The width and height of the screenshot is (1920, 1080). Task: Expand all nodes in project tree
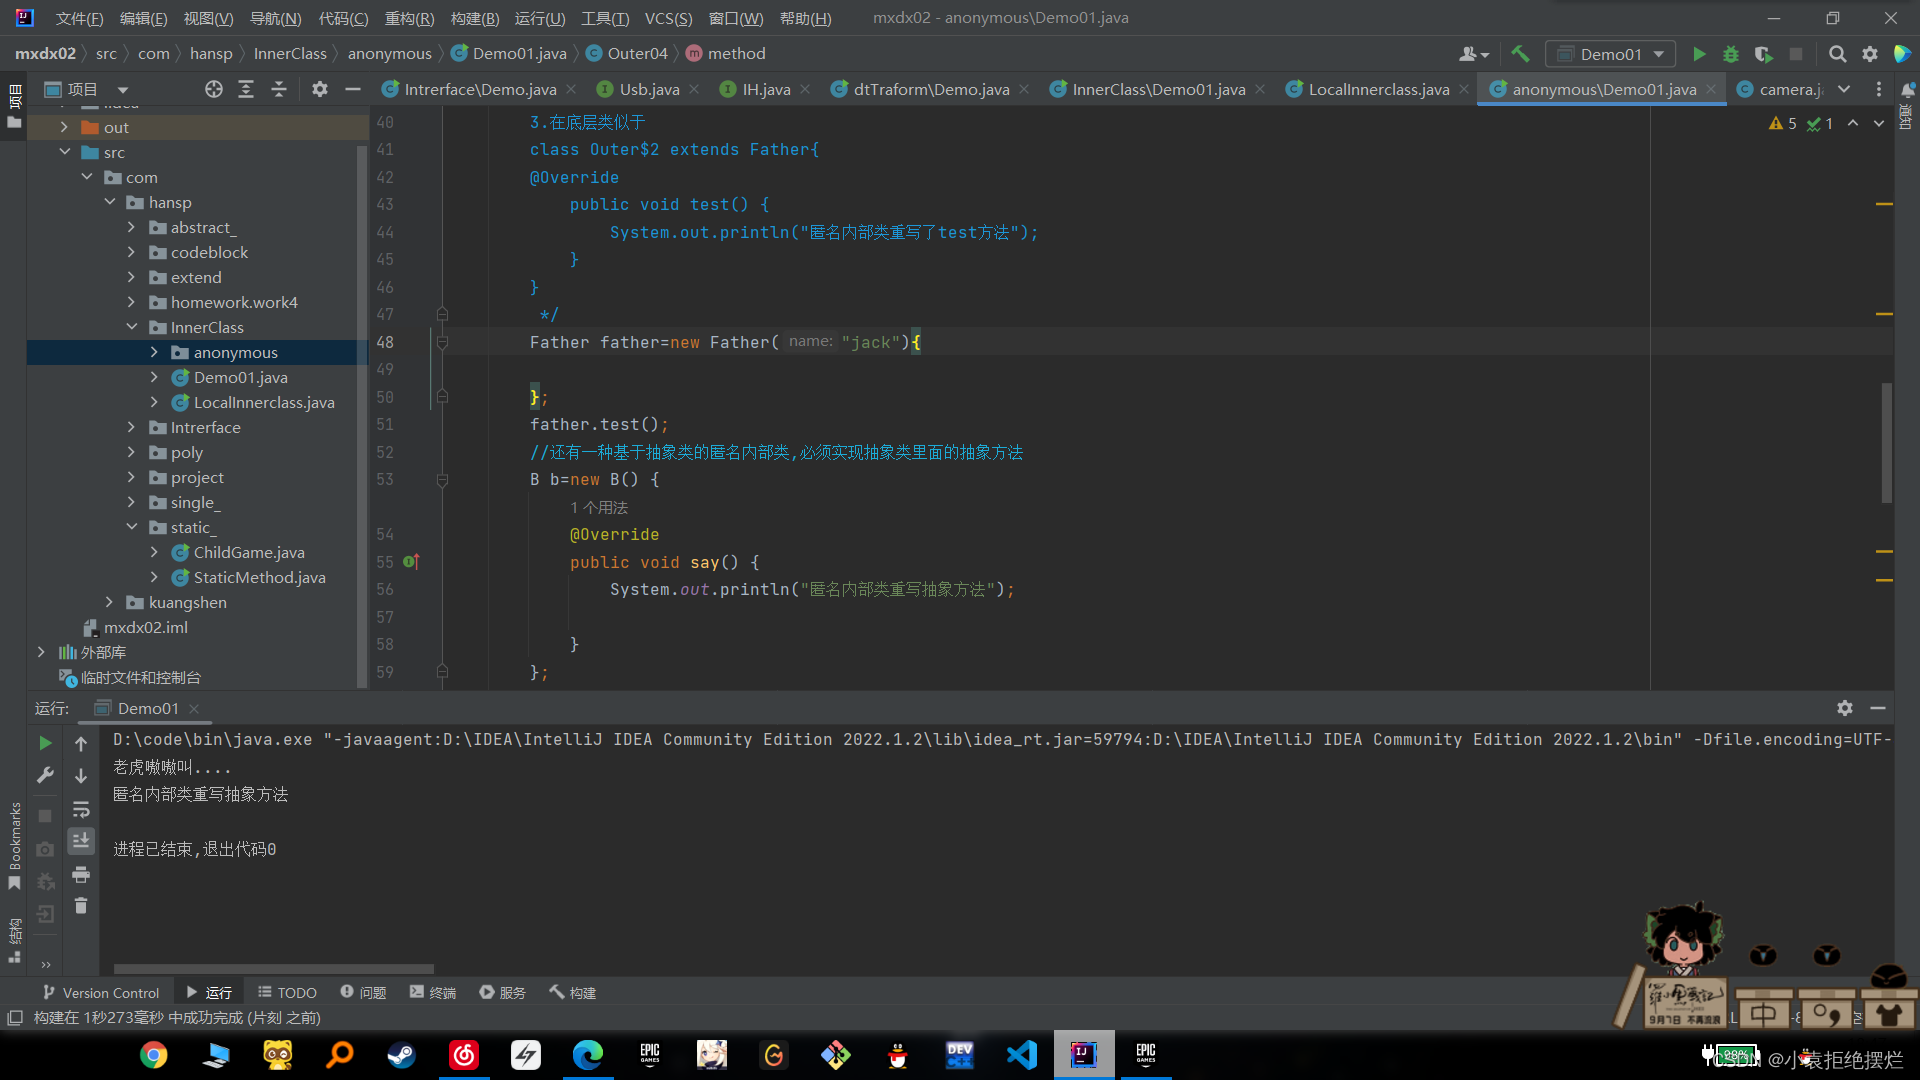pos(246,90)
